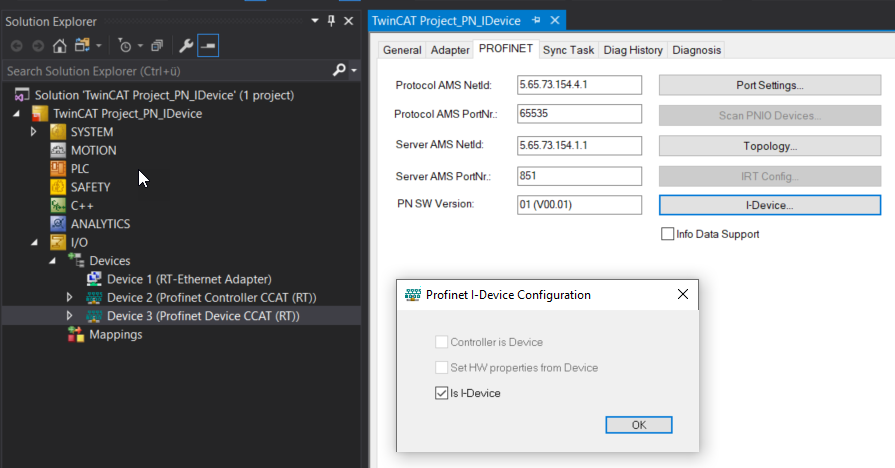The height and width of the screenshot is (468, 895).
Task: Click the Collapse All toolbar icon
Action: [x=157, y=46]
